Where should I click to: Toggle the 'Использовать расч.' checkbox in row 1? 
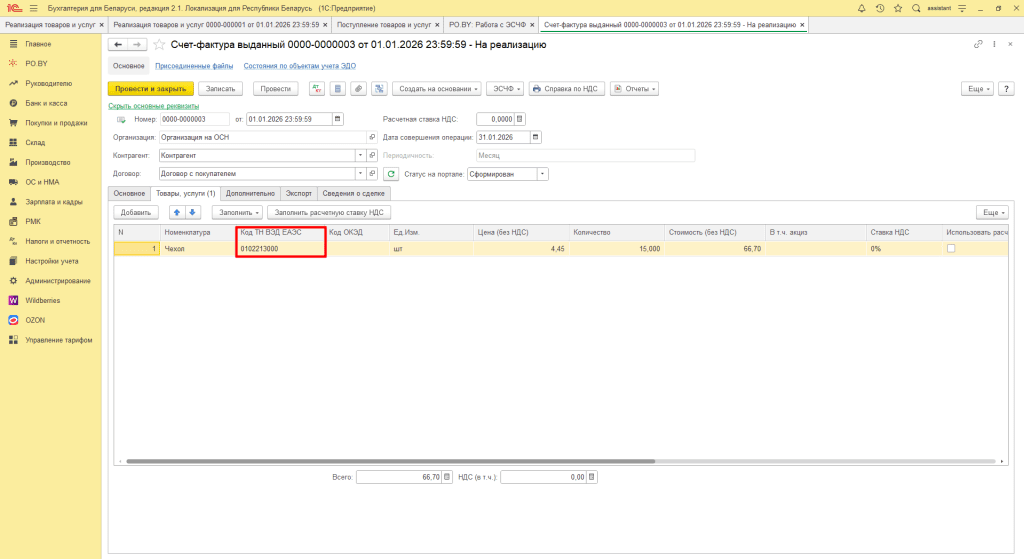[x=951, y=248]
